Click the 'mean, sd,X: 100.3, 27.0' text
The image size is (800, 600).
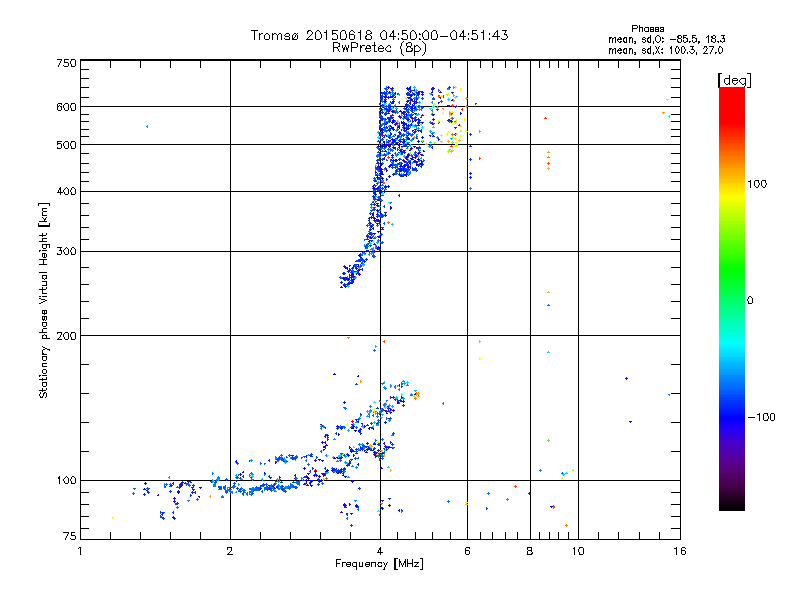pyautogui.click(x=665, y=50)
